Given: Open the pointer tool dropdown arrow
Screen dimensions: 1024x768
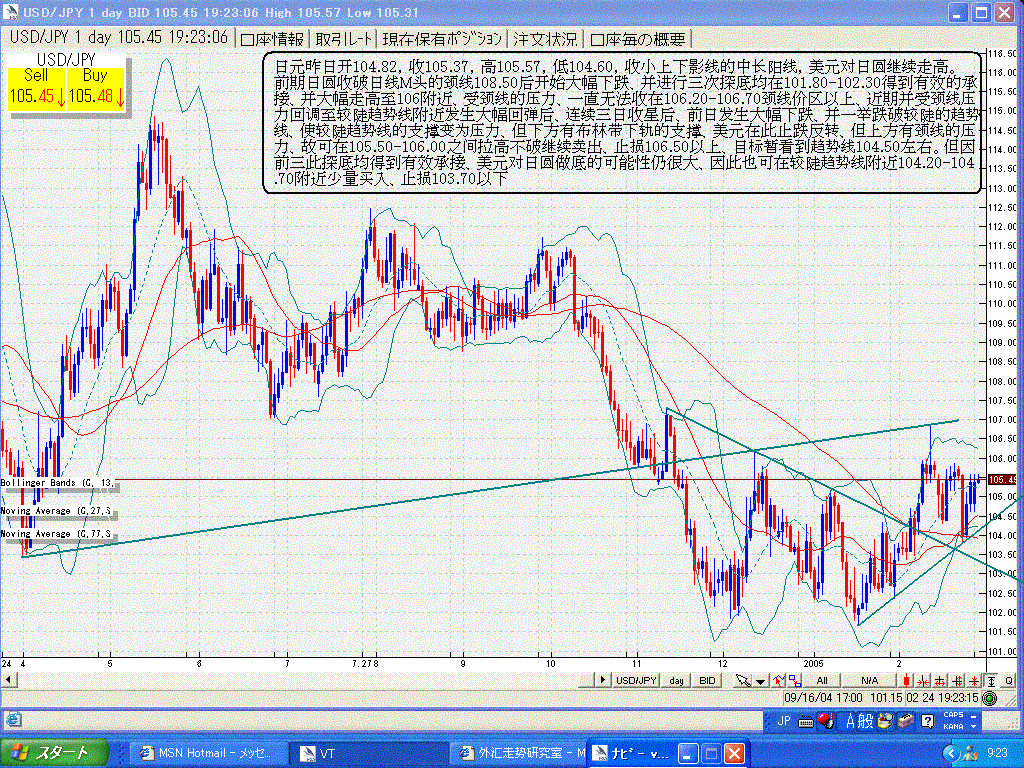Looking at the screenshot, I should point(761,681).
